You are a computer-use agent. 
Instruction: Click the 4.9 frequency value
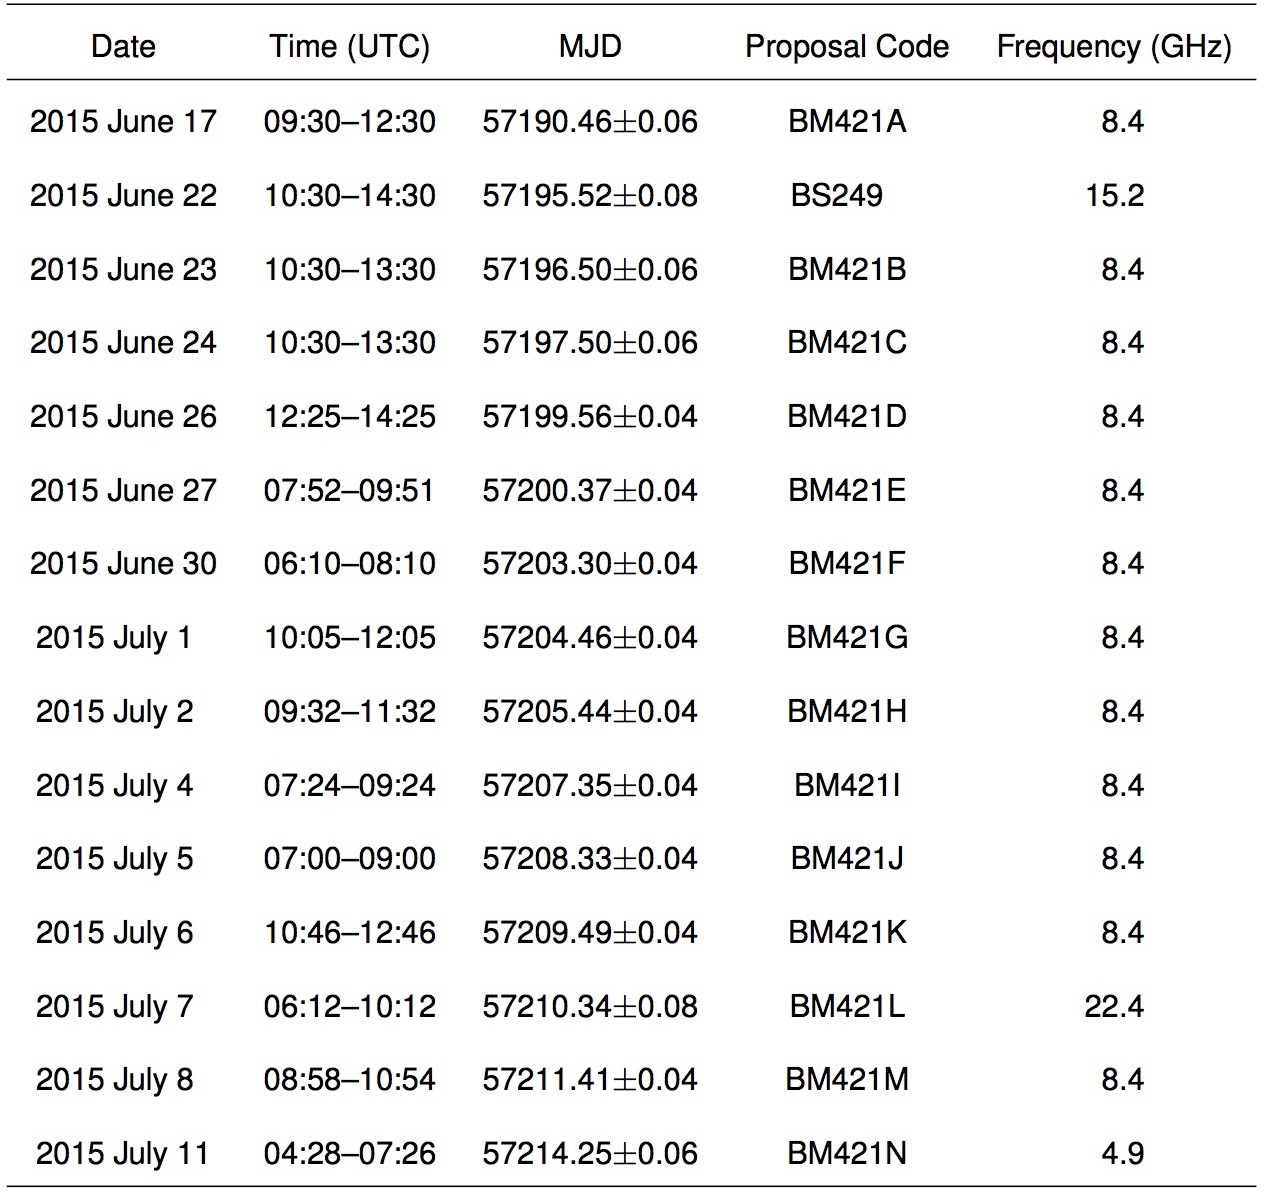tap(1123, 1154)
